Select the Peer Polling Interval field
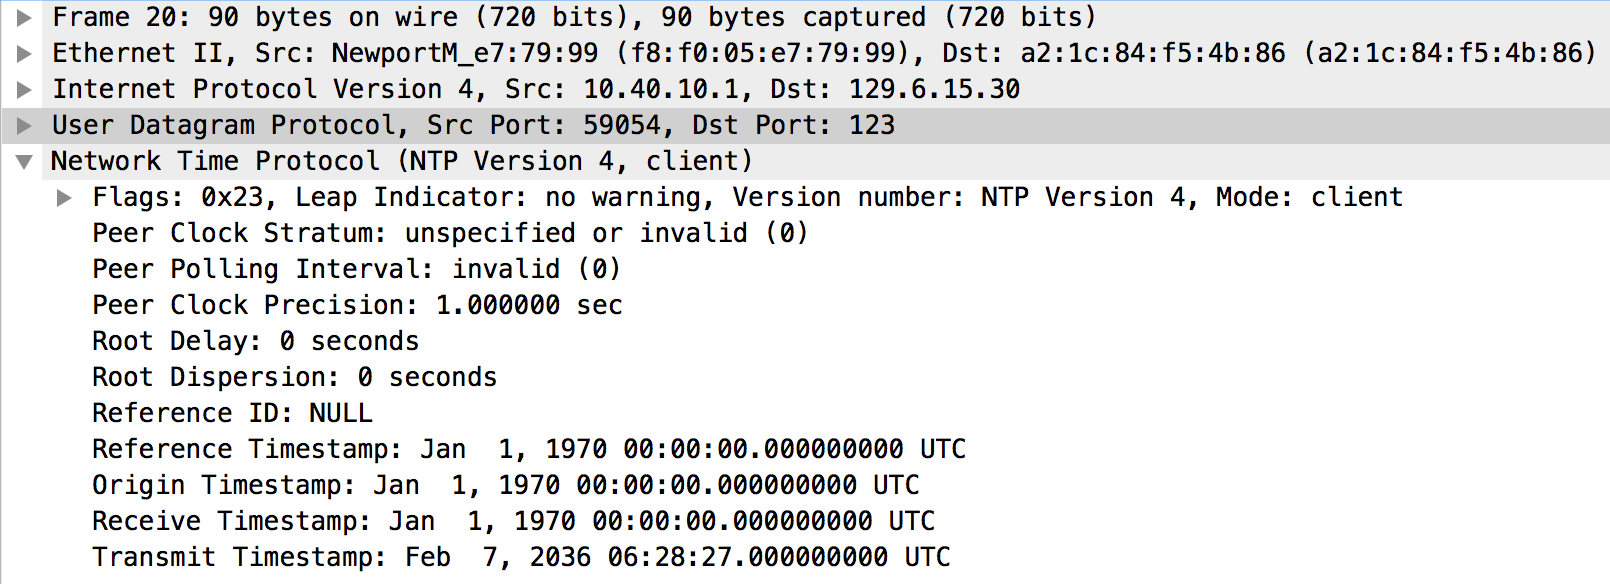1610x584 pixels. [357, 269]
